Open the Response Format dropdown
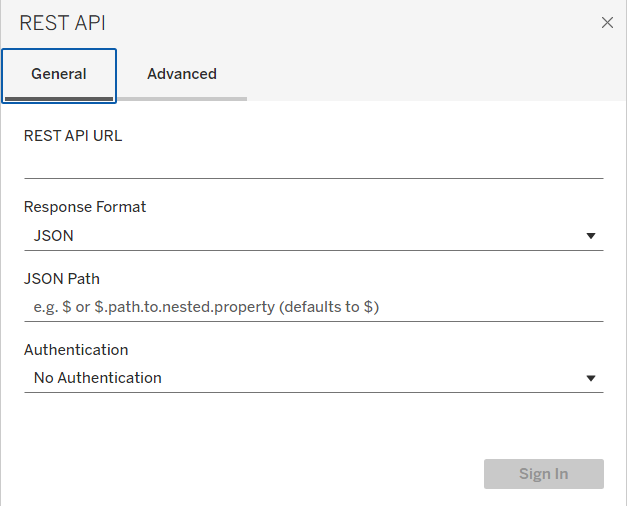 click(x=313, y=236)
